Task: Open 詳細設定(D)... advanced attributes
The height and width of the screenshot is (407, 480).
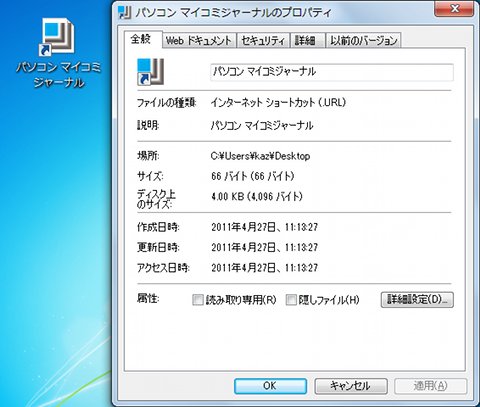Action: coord(417,300)
